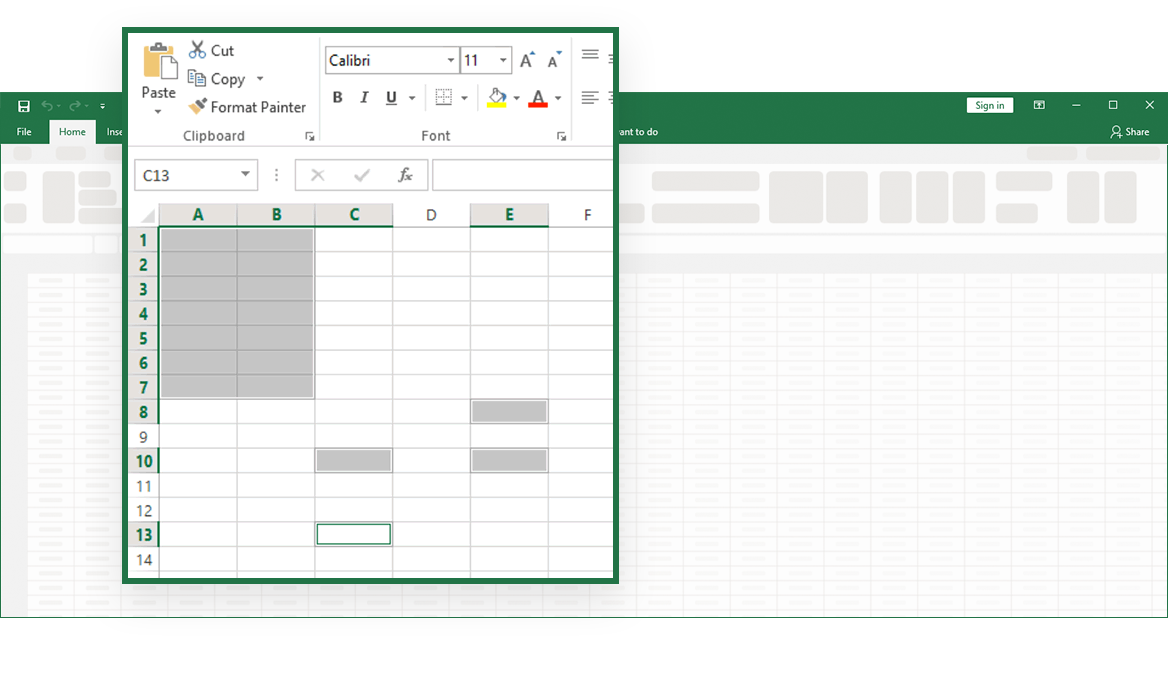Click the Increase Font Size icon
Screen dimensions: 1168x674
point(527,61)
